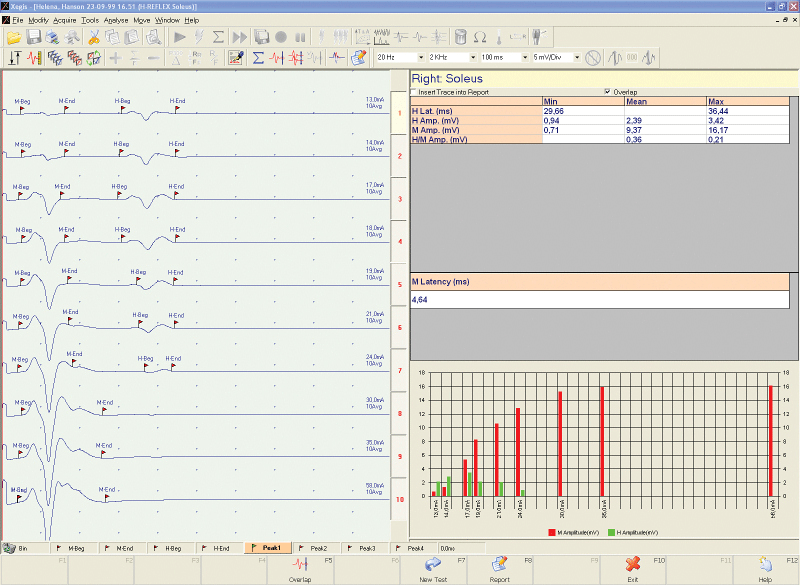The height and width of the screenshot is (585, 800).
Task: Open the Acquire menu
Action: (x=65, y=20)
